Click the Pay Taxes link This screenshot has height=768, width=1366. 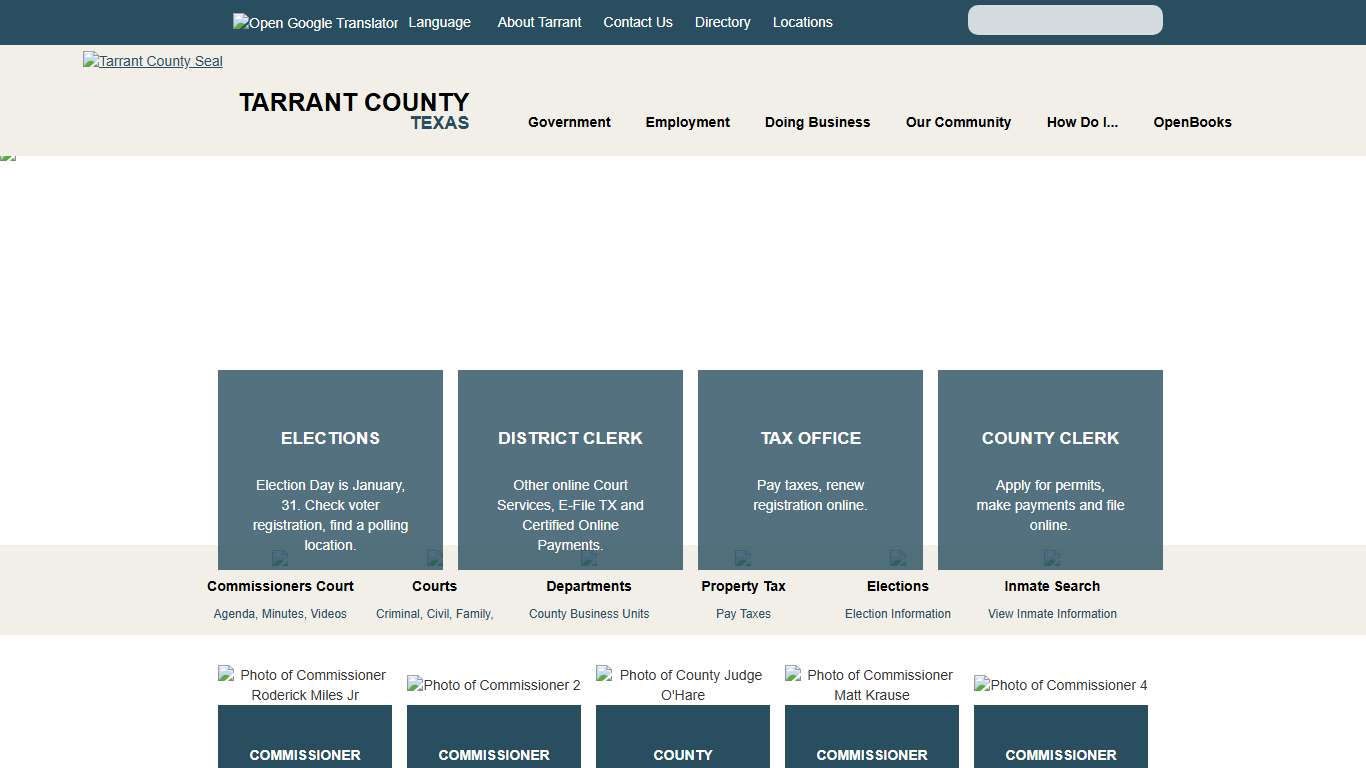[x=743, y=613]
